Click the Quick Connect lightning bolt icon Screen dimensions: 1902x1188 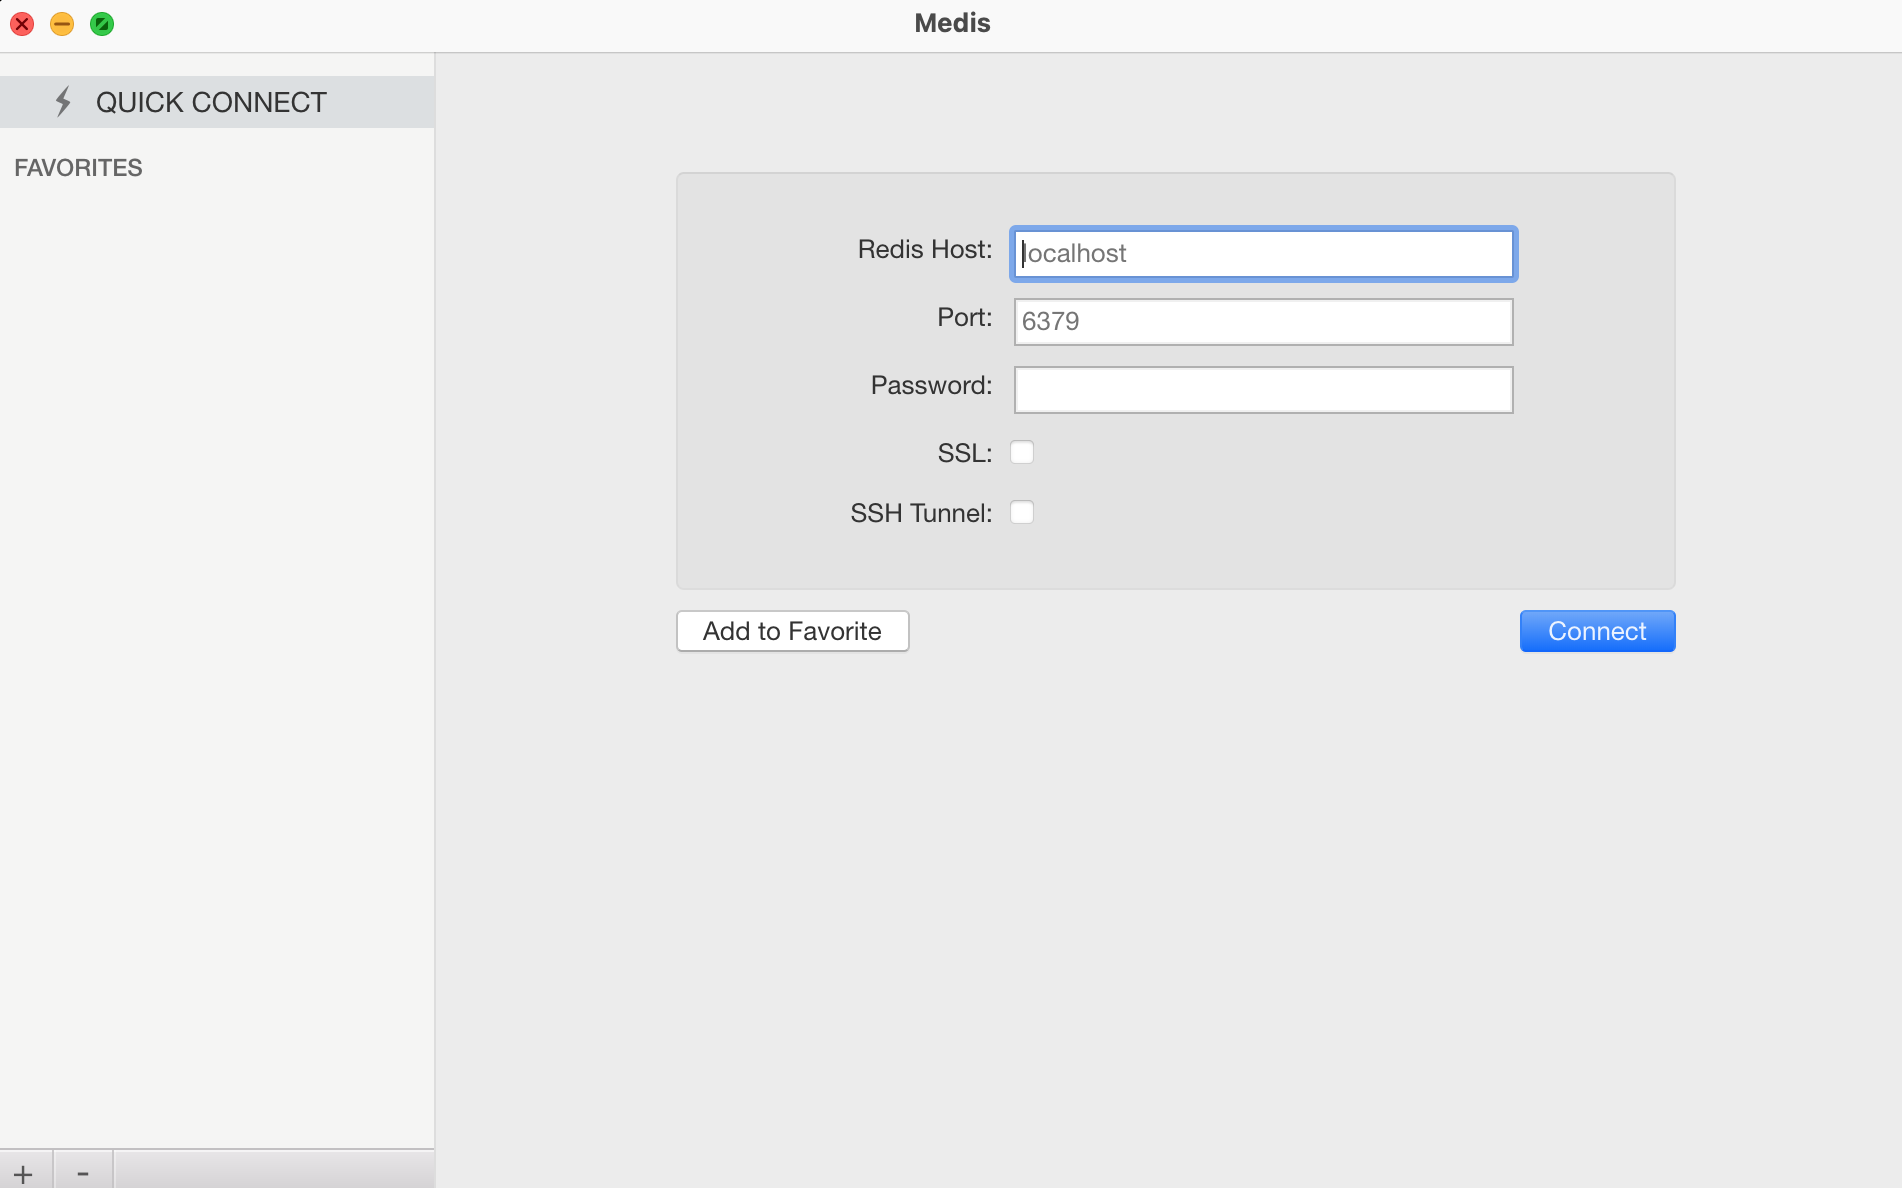[x=63, y=102]
